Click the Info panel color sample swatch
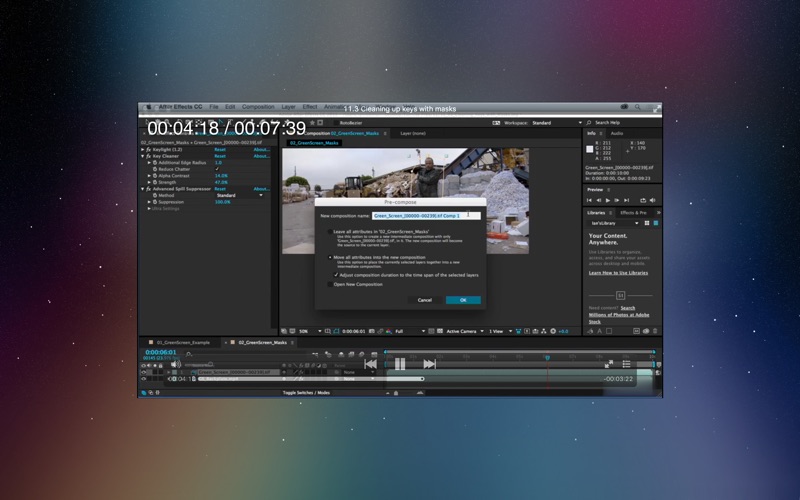This screenshot has height=500, width=800. click(590, 149)
